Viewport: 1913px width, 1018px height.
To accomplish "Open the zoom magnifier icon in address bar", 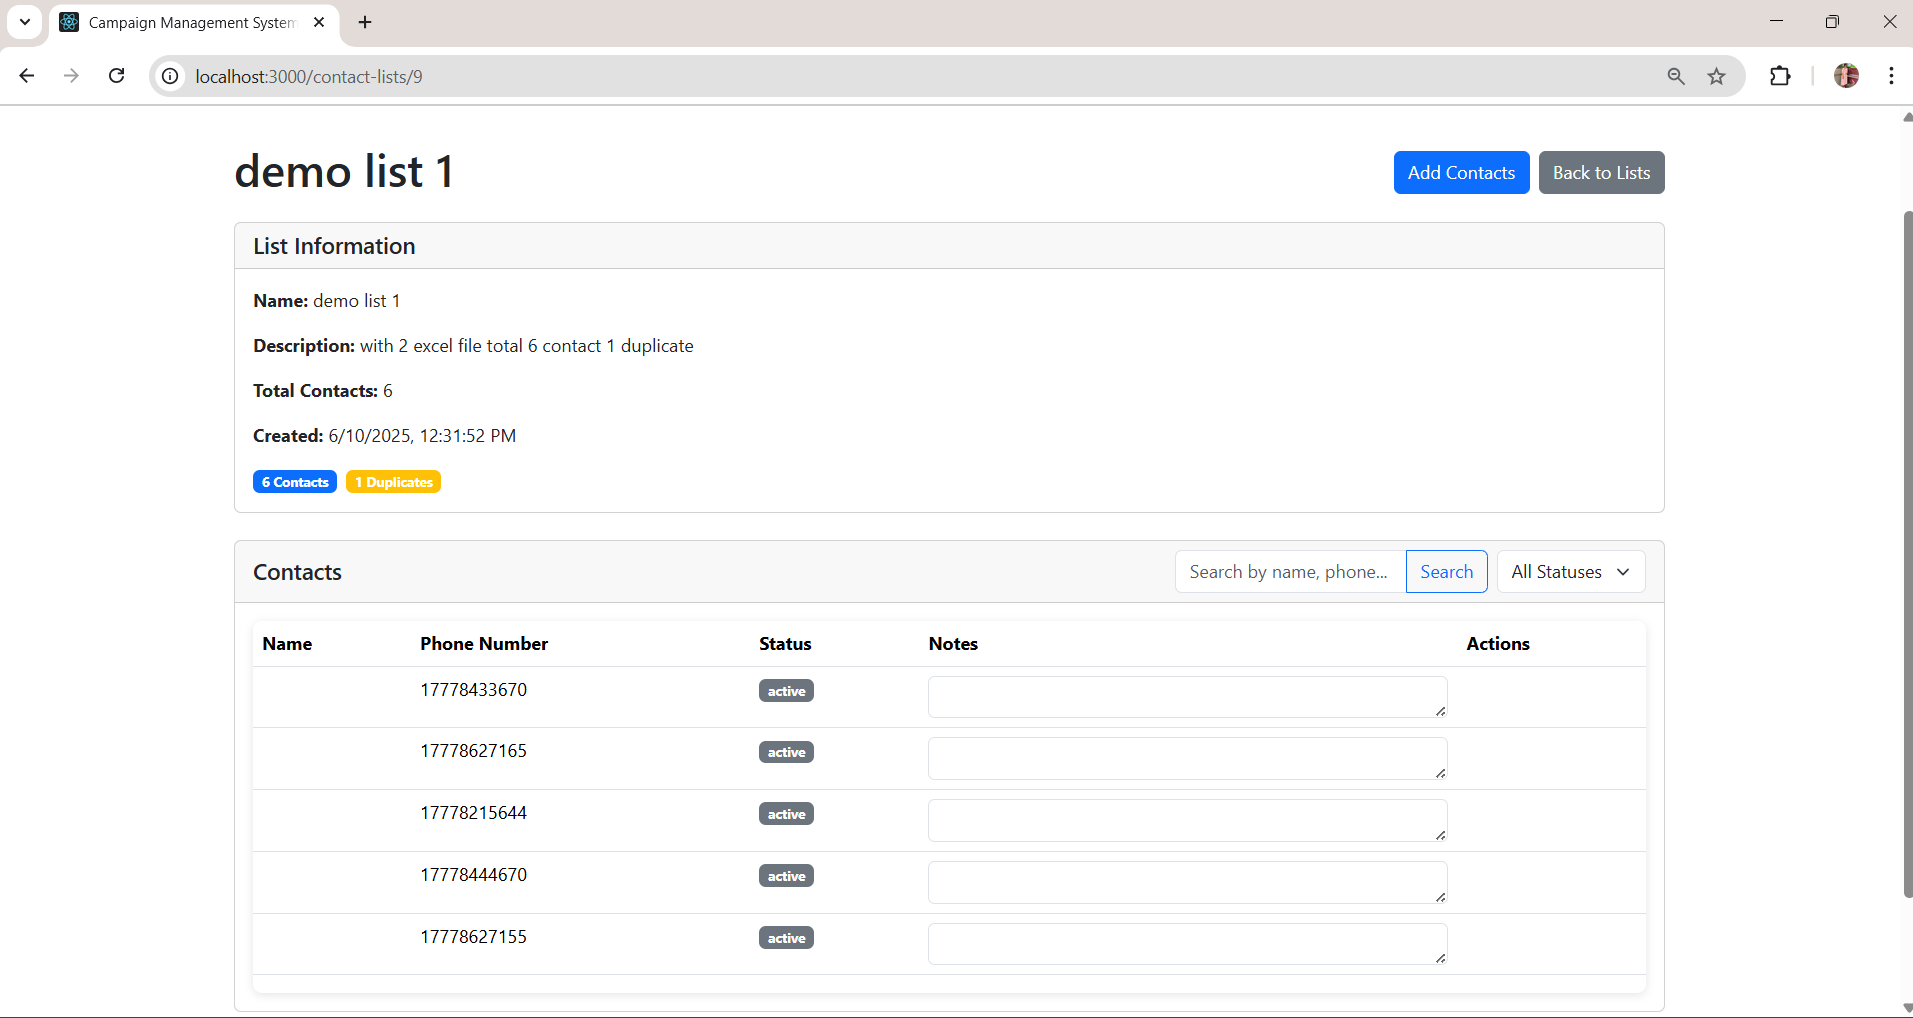I will (x=1676, y=76).
